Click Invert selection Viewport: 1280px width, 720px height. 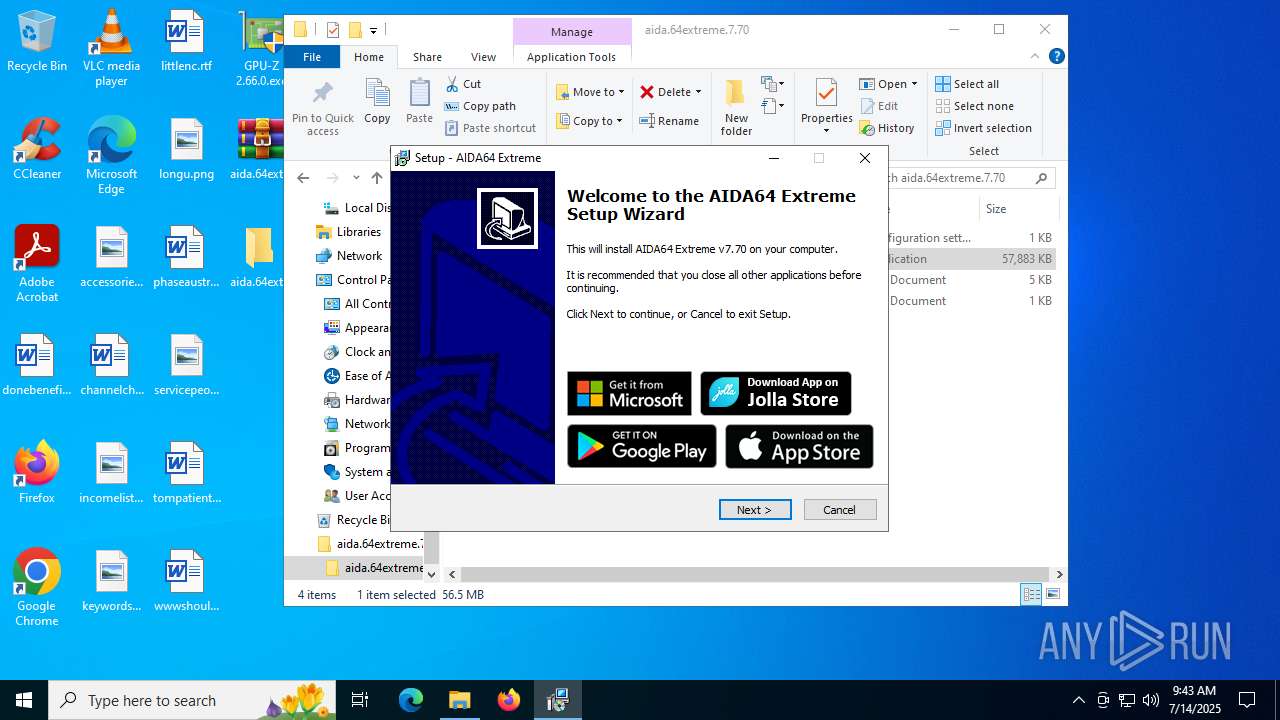(x=983, y=128)
